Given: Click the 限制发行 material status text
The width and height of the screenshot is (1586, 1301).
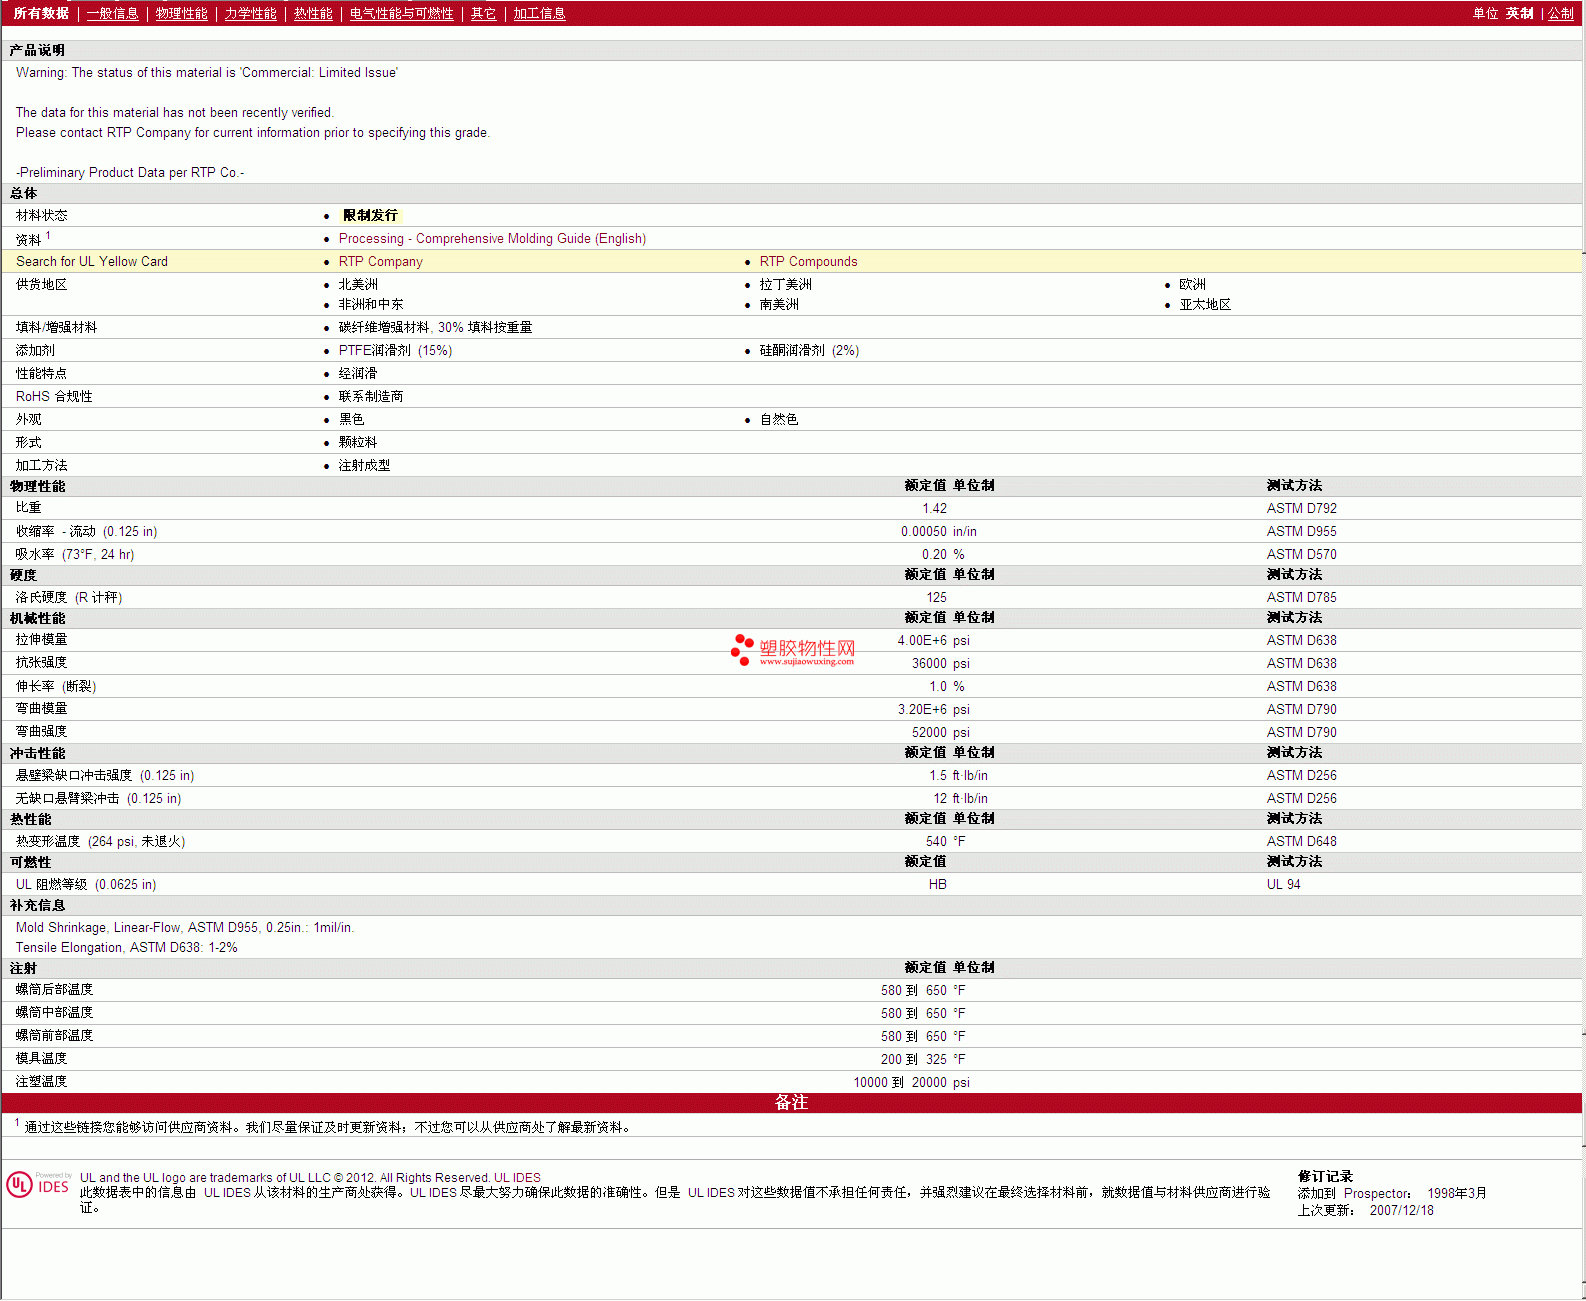Looking at the screenshot, I should (370, 216).
